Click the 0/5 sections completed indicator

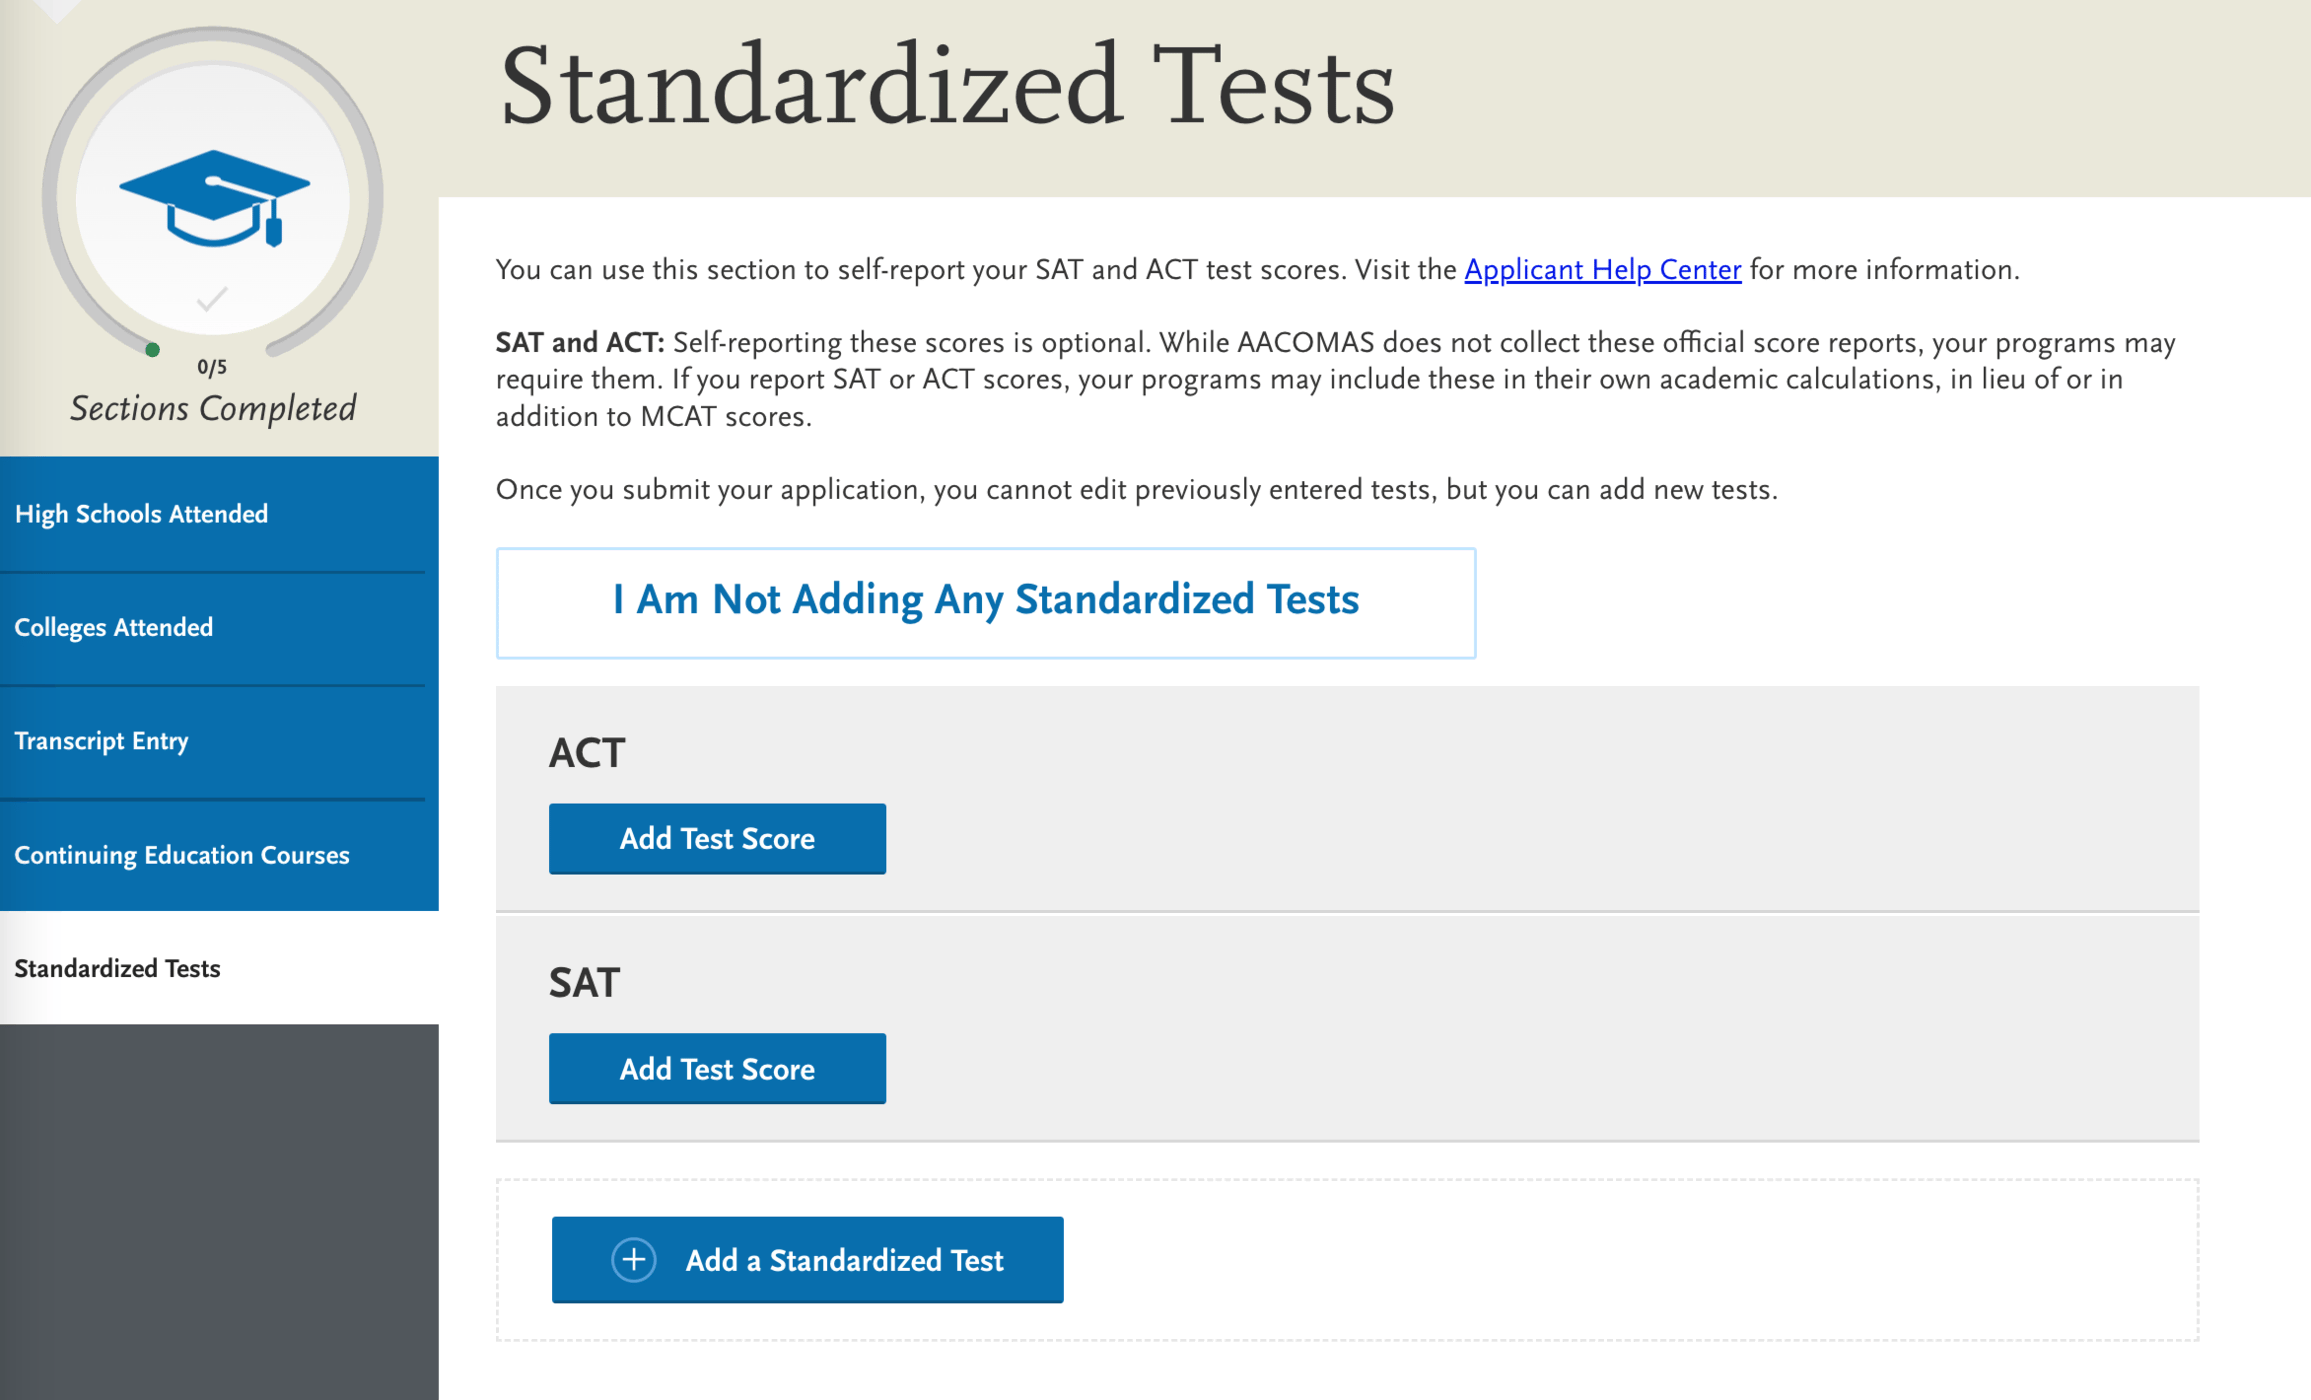coord(211,367)
